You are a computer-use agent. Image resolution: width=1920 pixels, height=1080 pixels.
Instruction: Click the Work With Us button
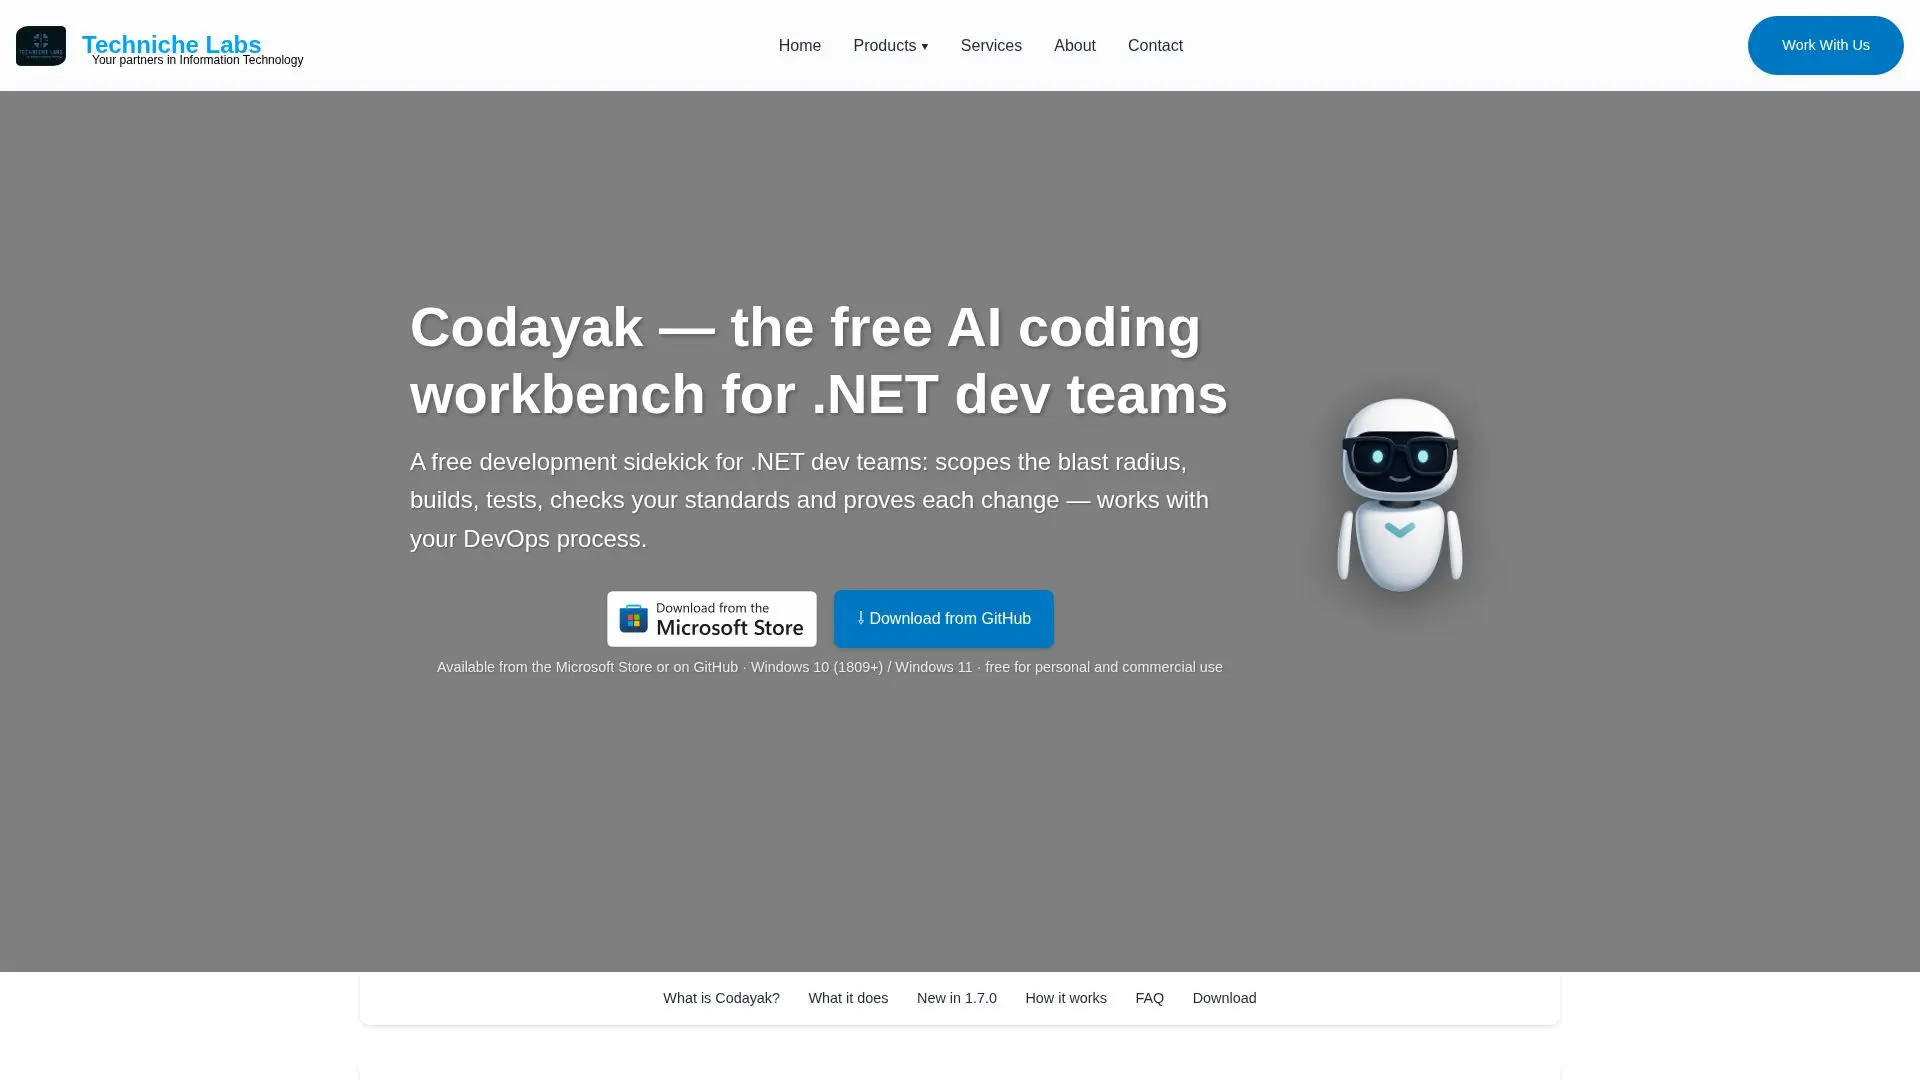tap(1825, 45)
